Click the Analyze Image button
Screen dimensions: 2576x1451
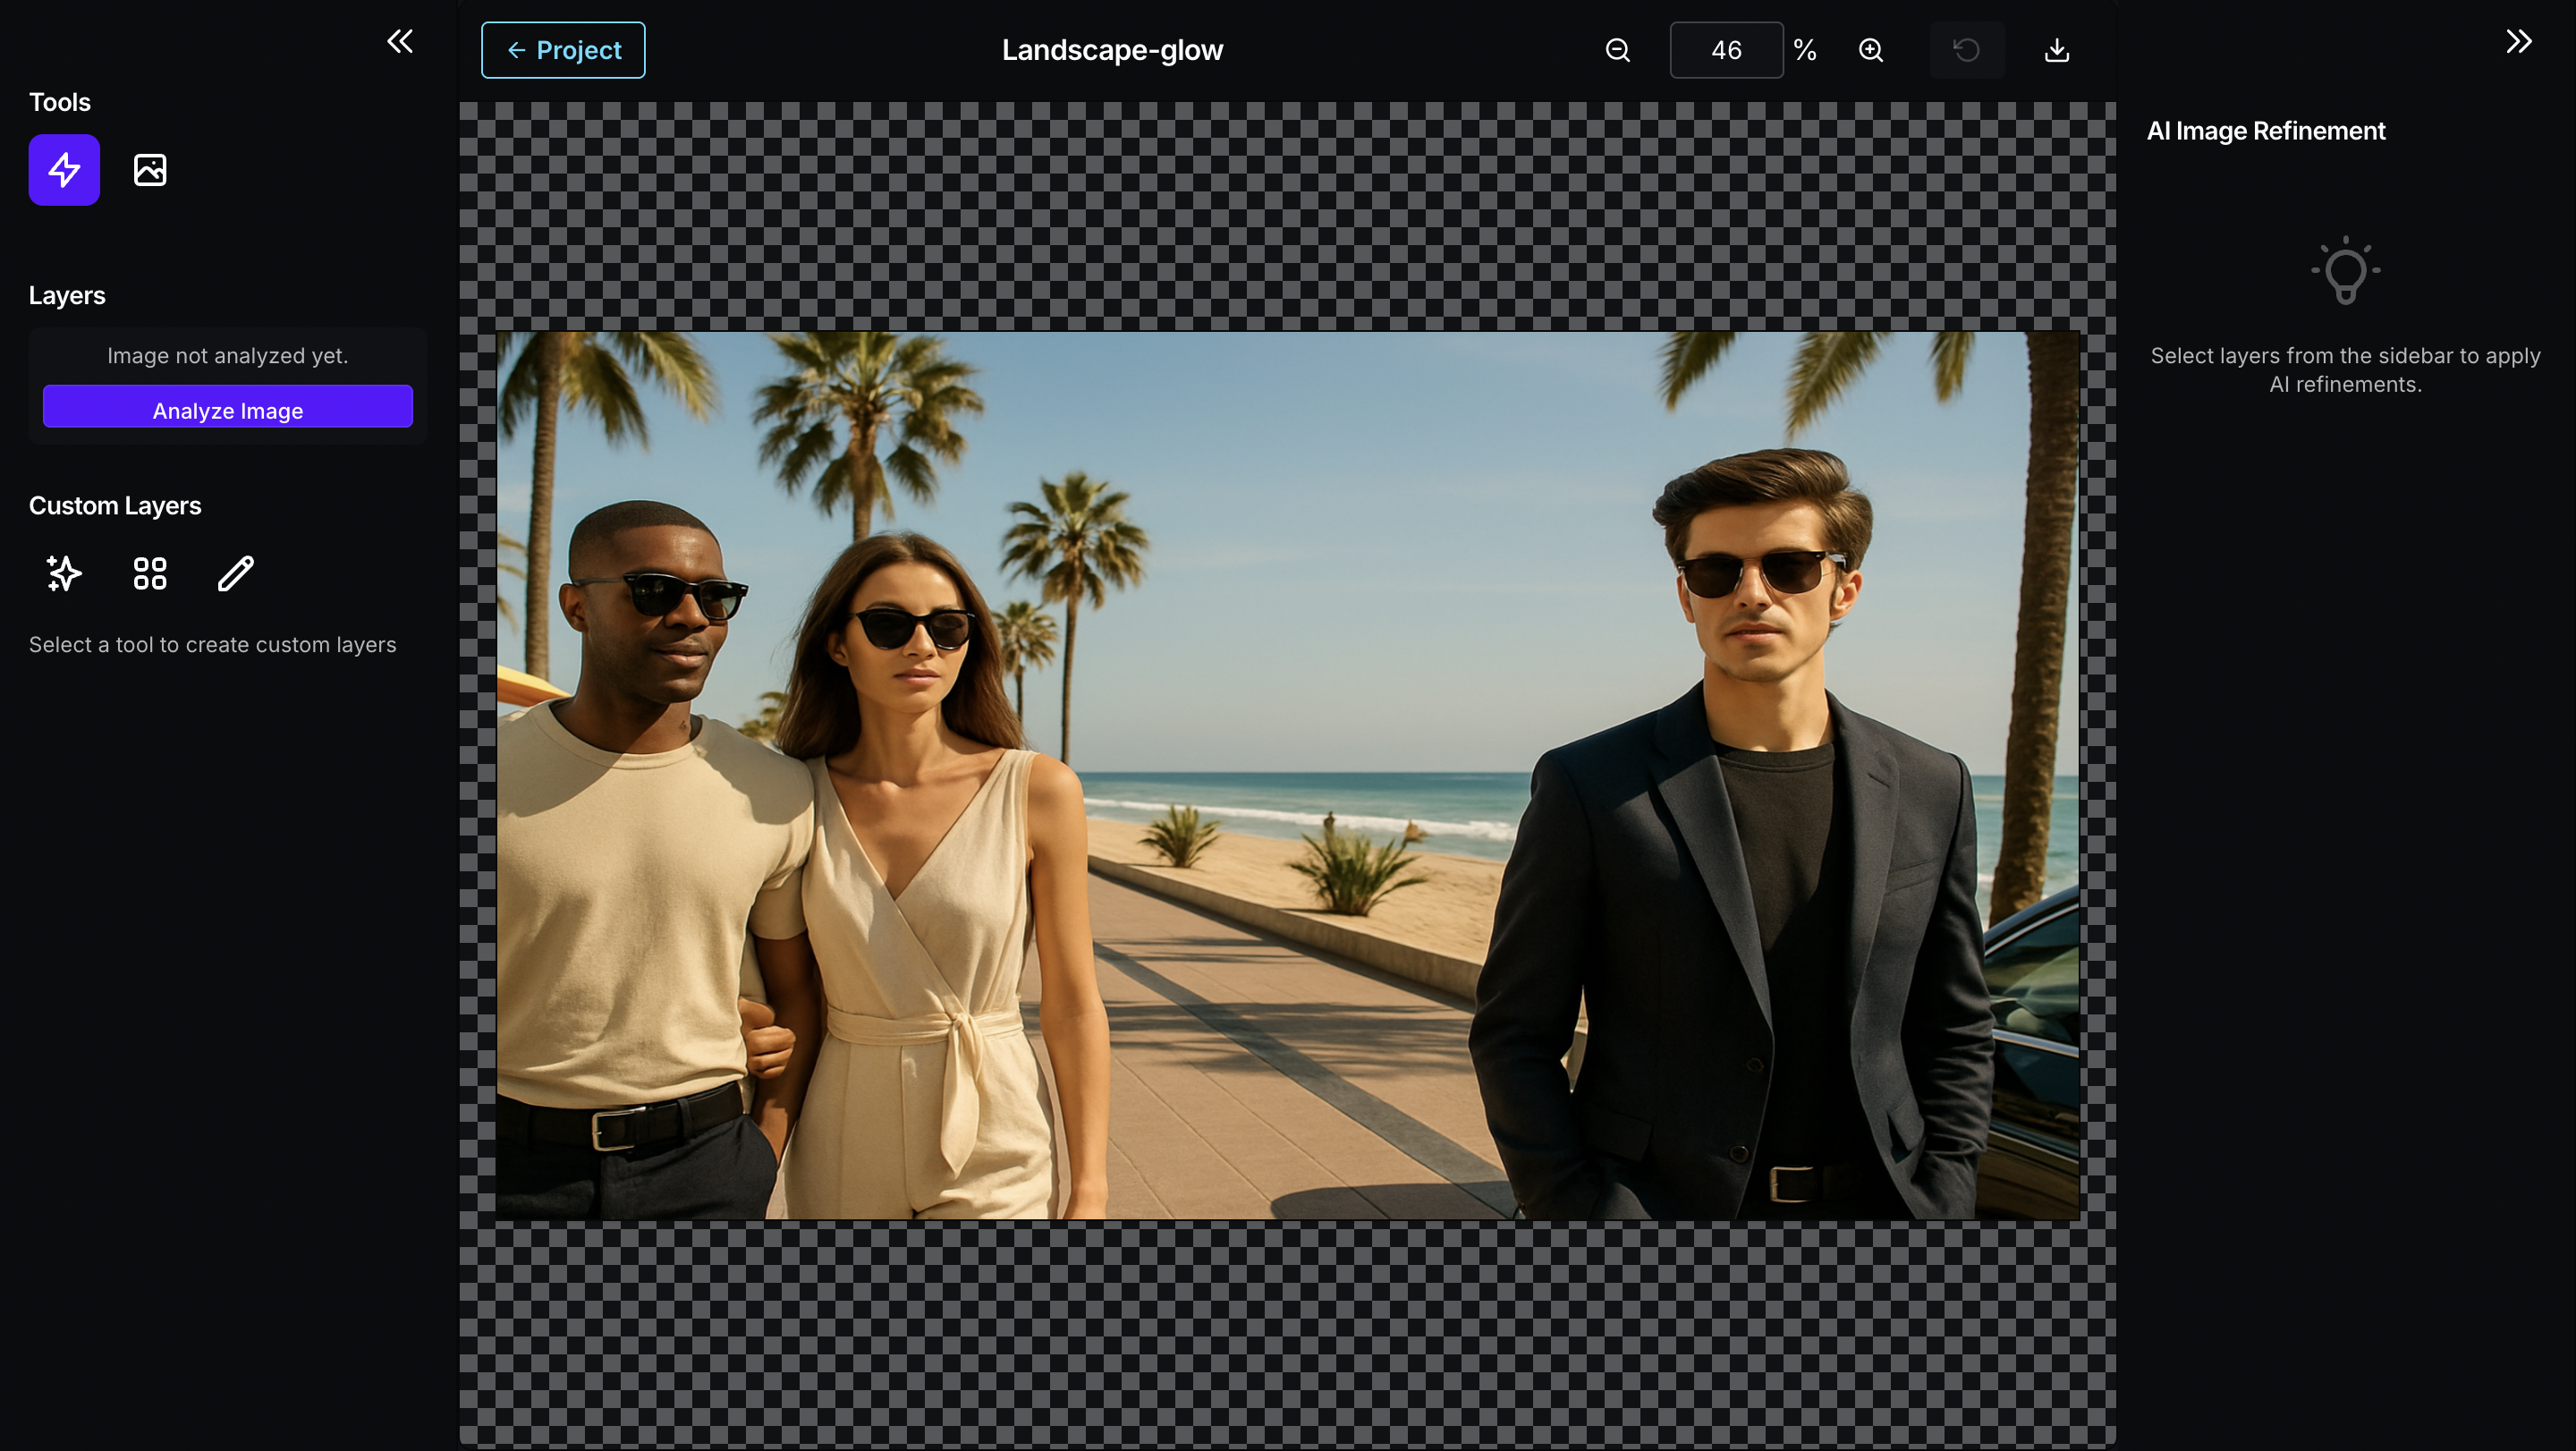227,409
